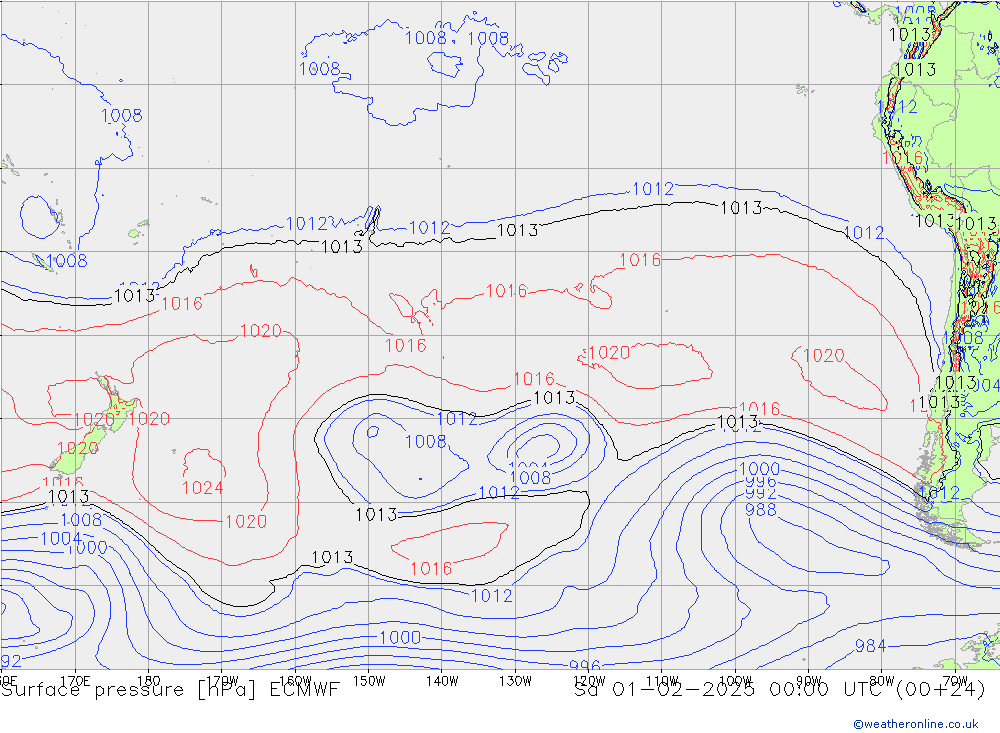Click the 984 isobar label
The width and height of the screenshot is (1000, 733).
(x=870, y=646)
